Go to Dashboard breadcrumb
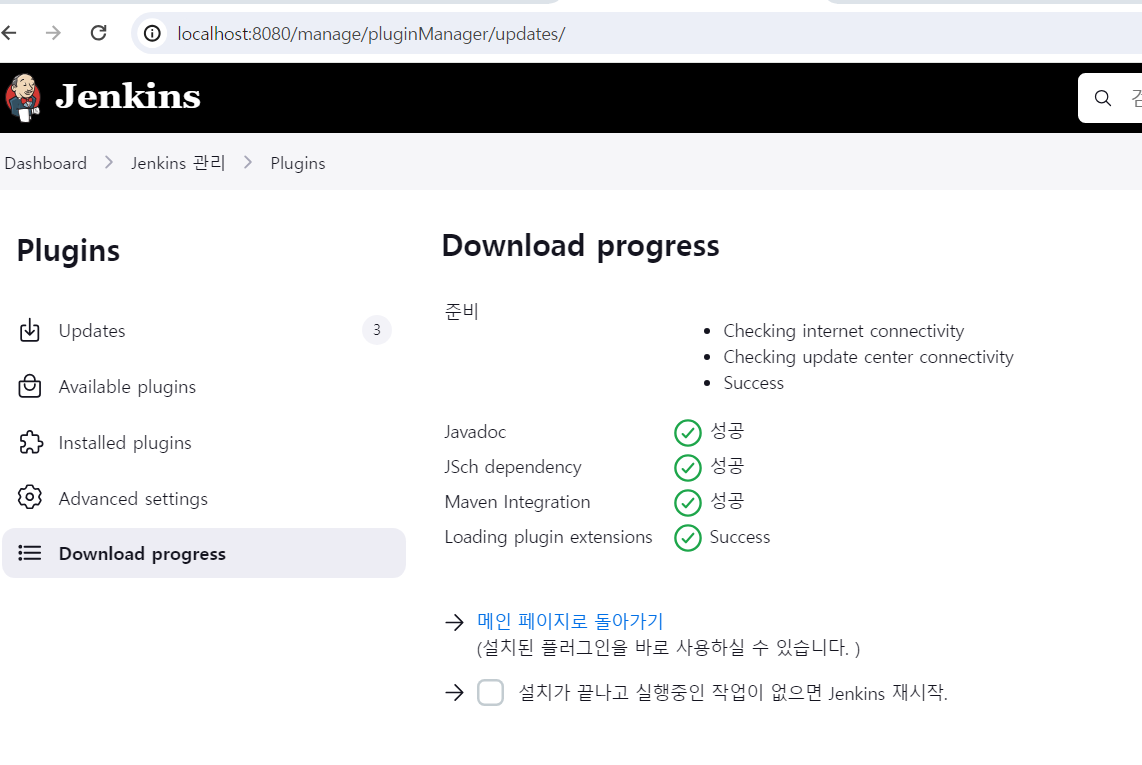The width and height of the screenshot is (1142, 765). click(45, 163)
